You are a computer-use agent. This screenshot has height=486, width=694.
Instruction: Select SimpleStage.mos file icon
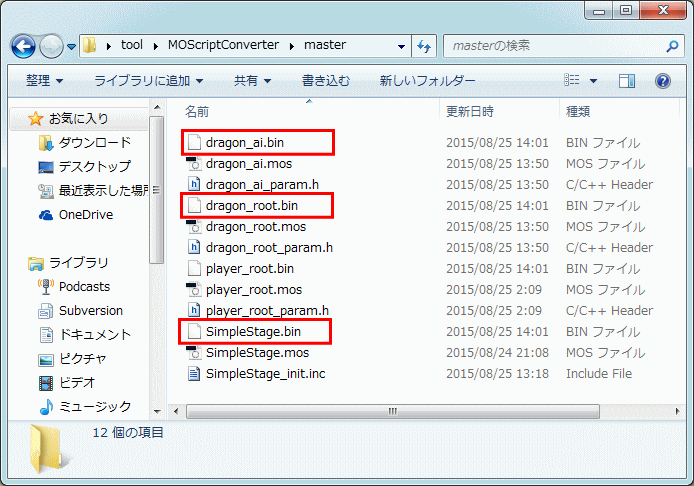(194, 352)
